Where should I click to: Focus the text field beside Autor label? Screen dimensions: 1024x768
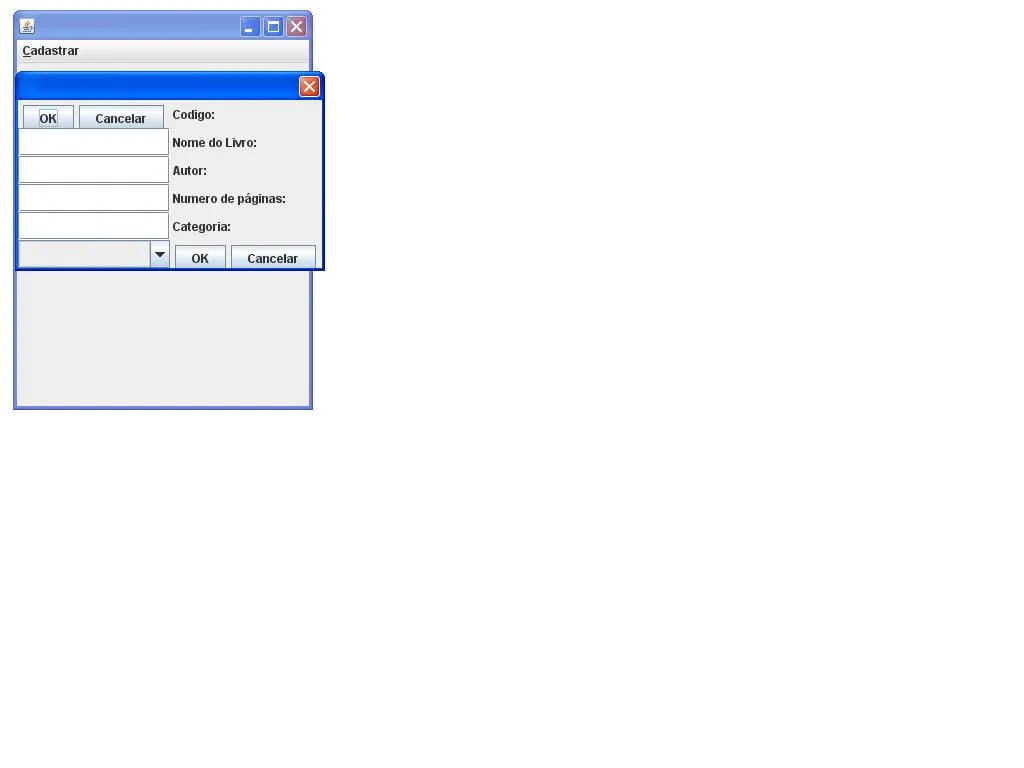point(93,170)
